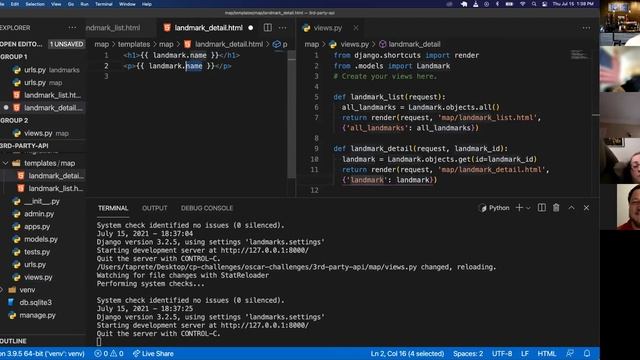
Task: Open views.py map in Group 2
Action: pos(43,133)
